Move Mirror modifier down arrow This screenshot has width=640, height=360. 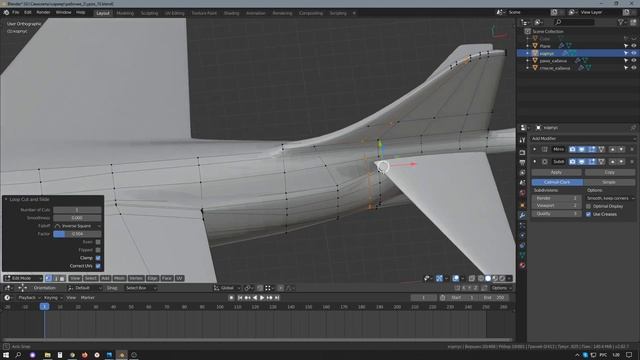coord(621,149)
